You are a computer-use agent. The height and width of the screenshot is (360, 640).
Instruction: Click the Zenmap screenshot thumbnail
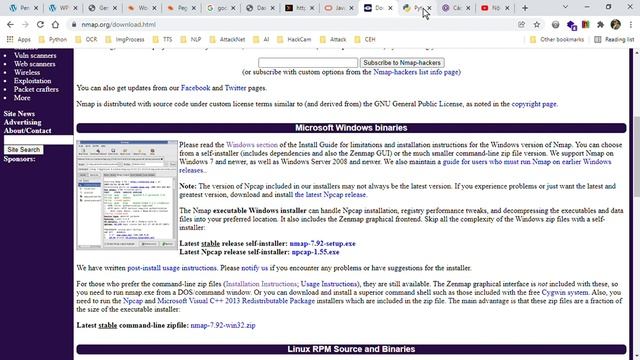[127, 195]
